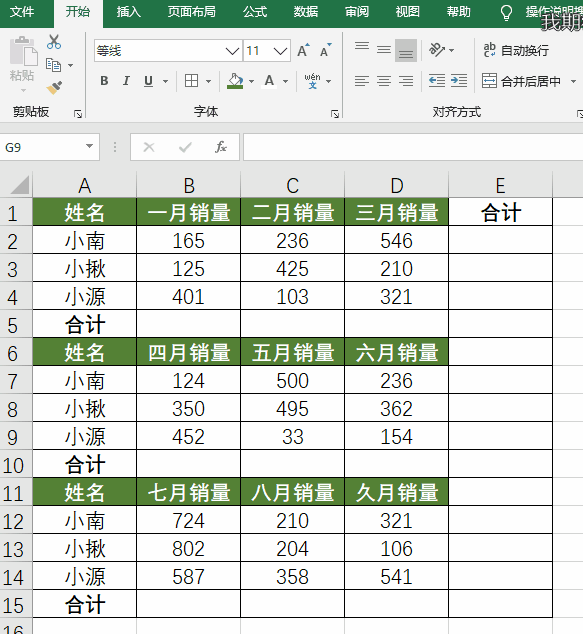The width and height of the screenshot is (583, 634).
Task: Align text right
Action: tap(406, 81)
